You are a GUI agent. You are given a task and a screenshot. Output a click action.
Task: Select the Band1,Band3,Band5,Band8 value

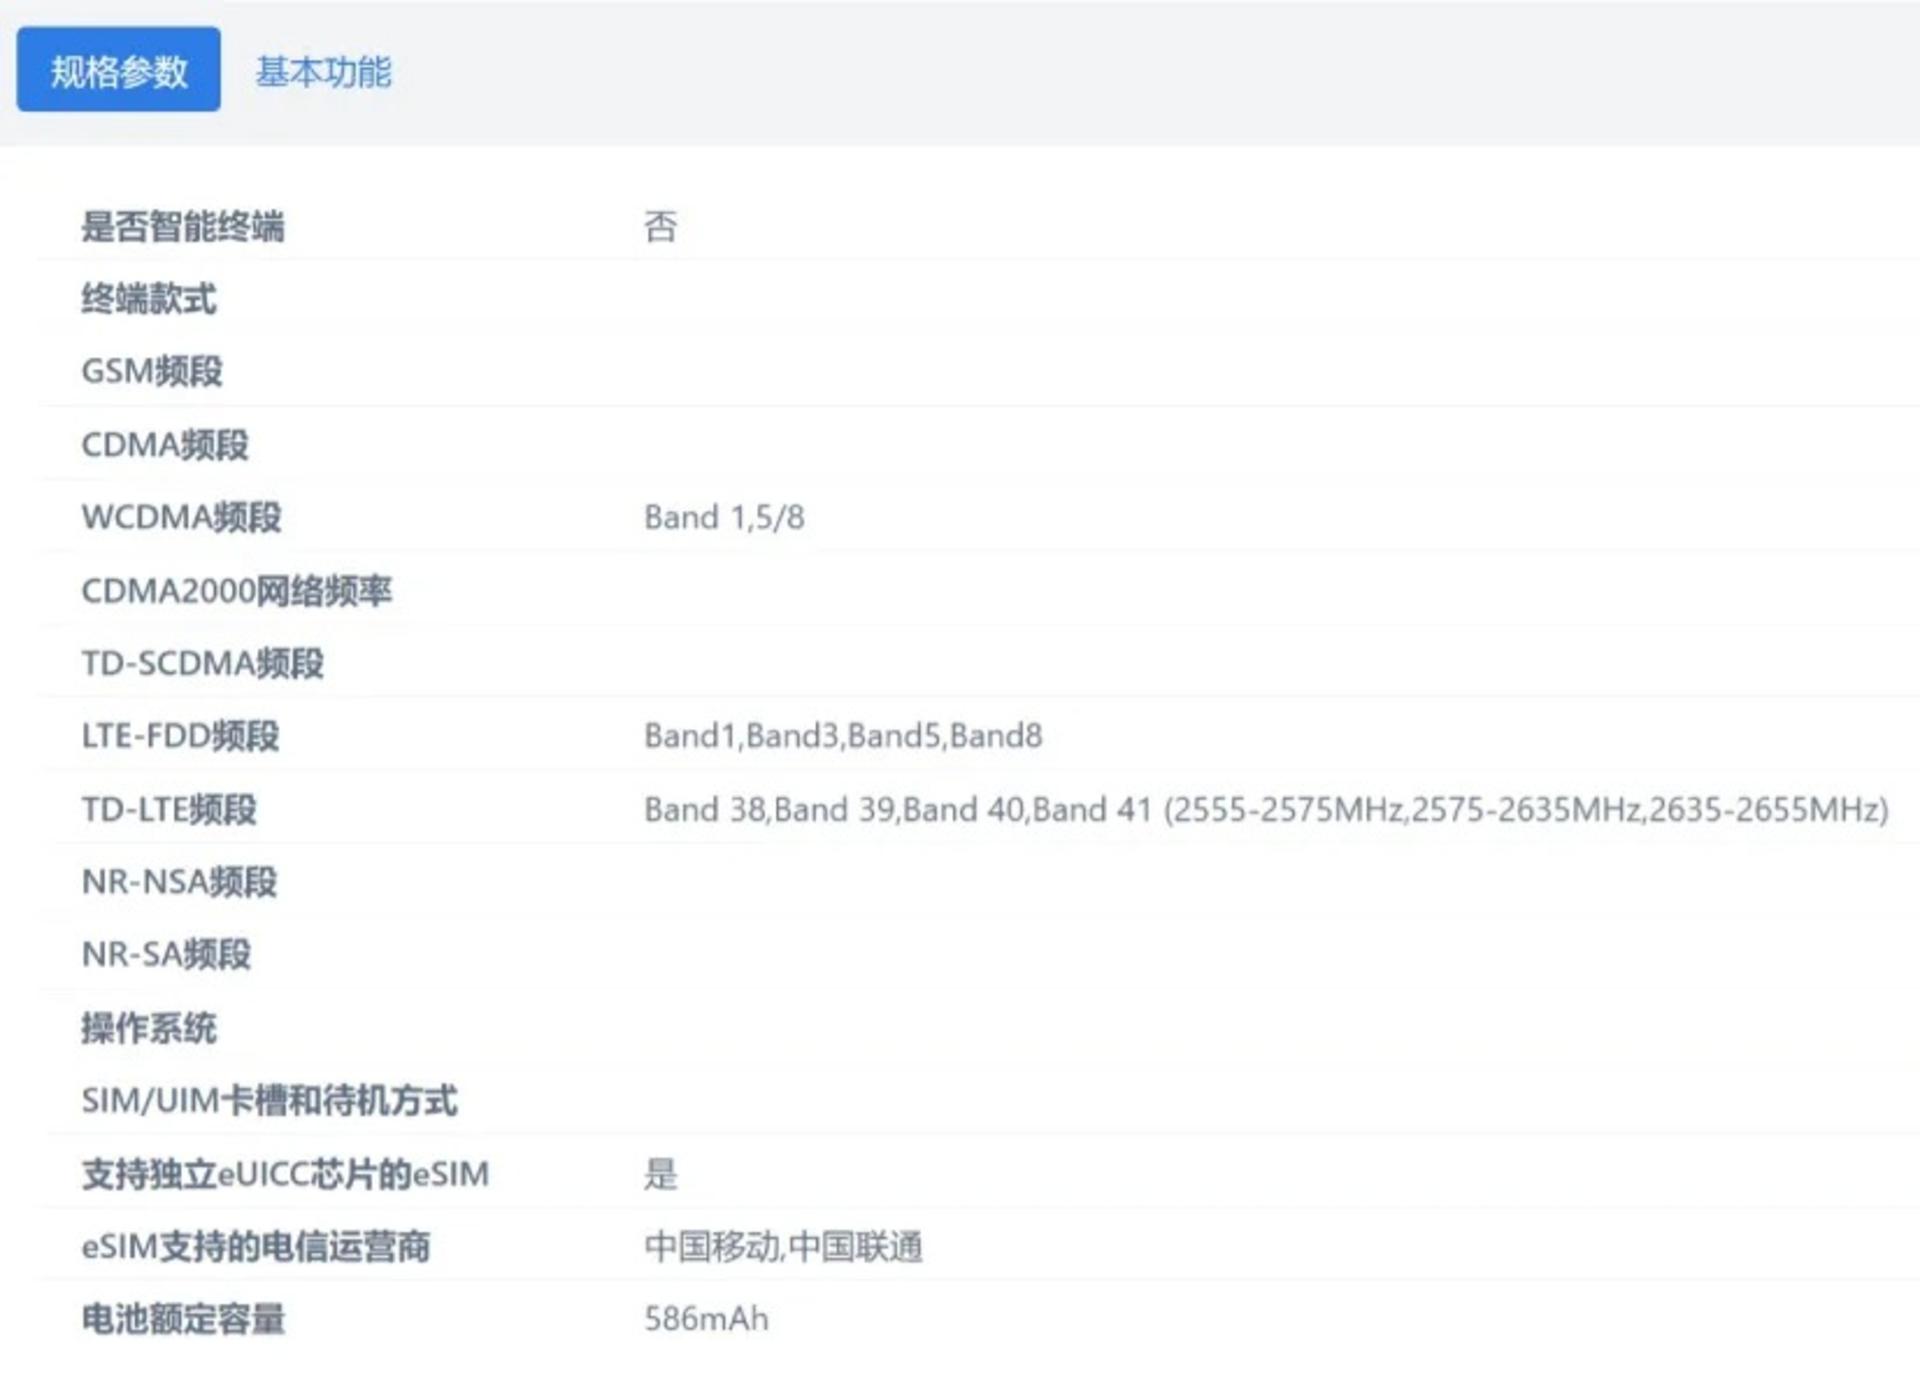843,736
